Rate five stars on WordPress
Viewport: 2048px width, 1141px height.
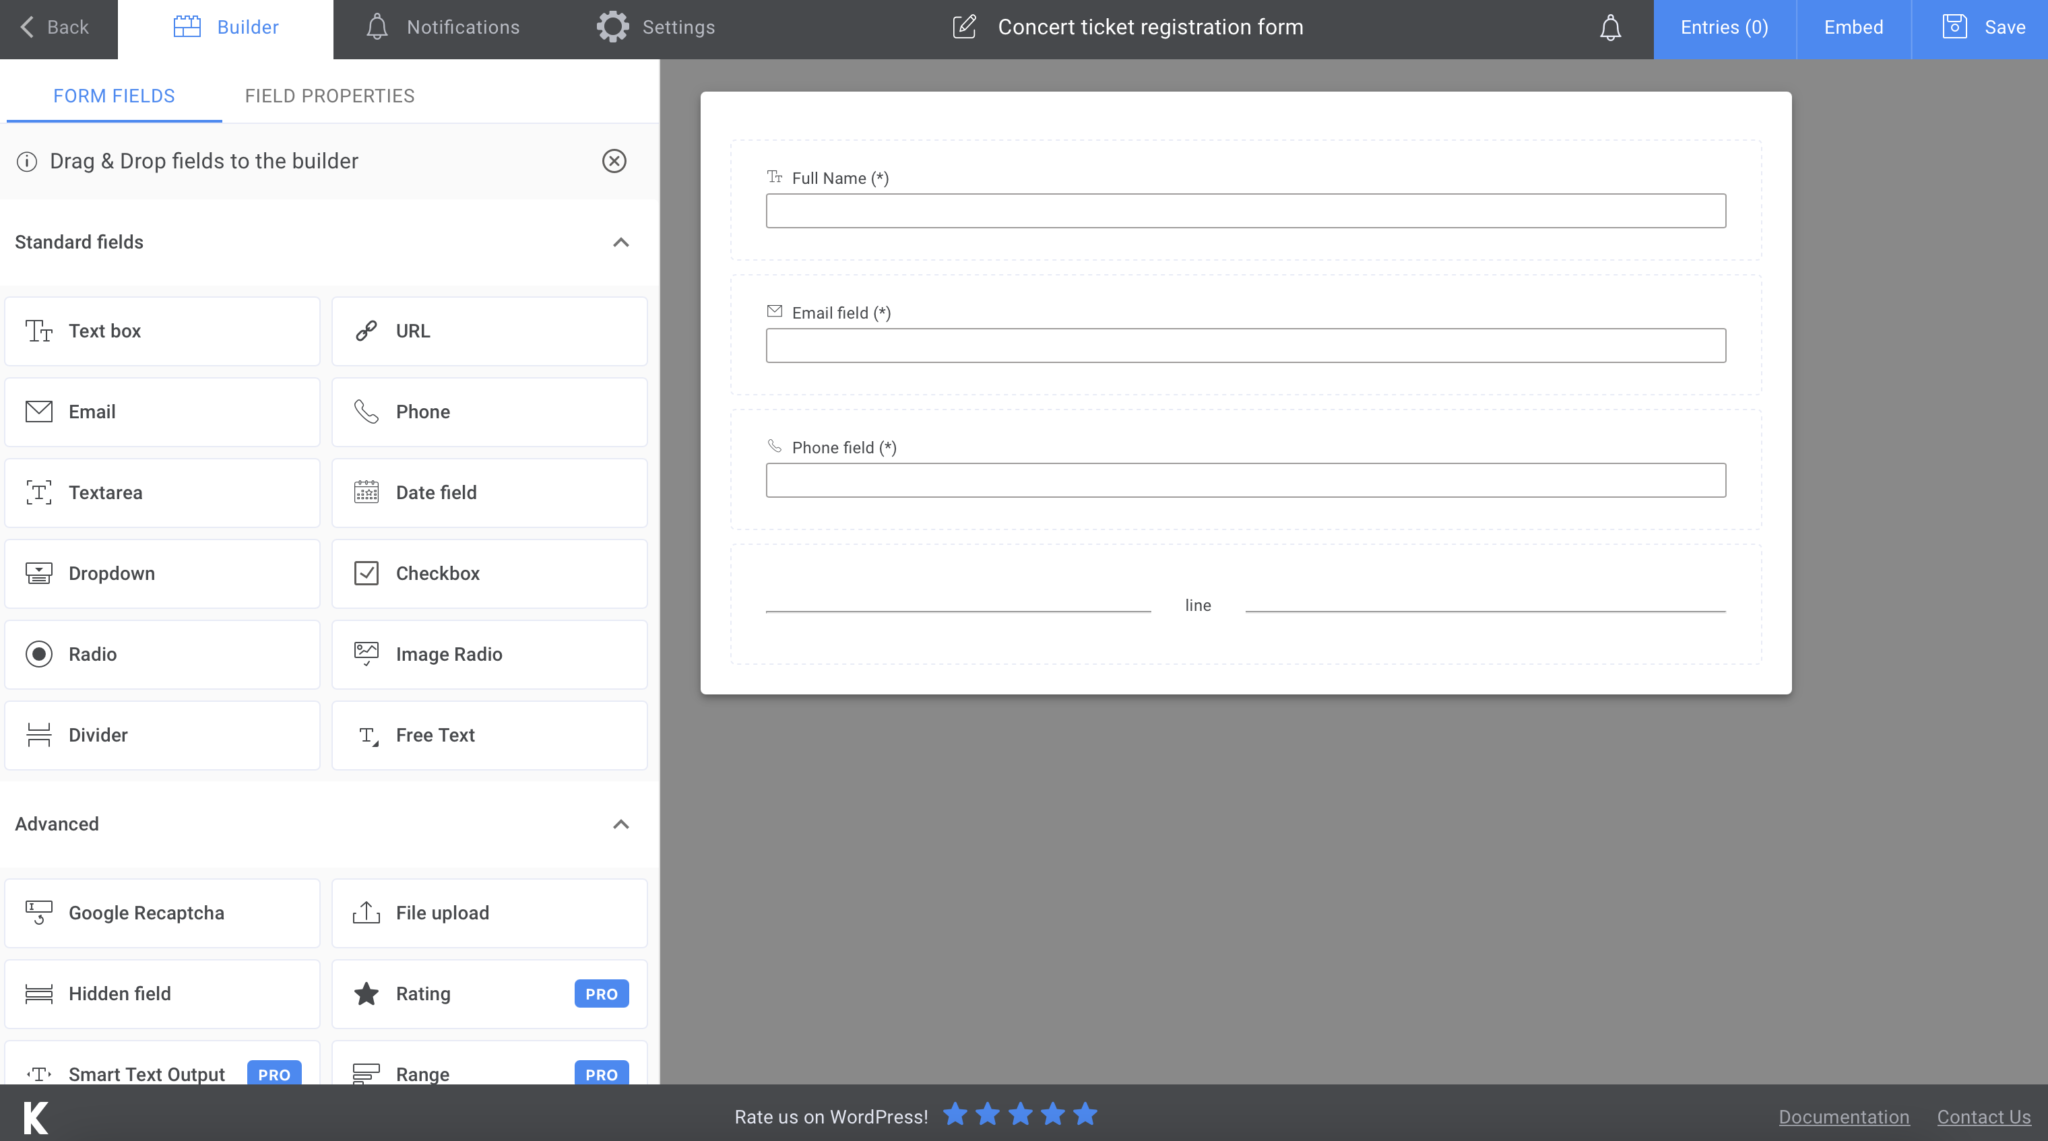pyautogui.click(x=1085, y=1114)
